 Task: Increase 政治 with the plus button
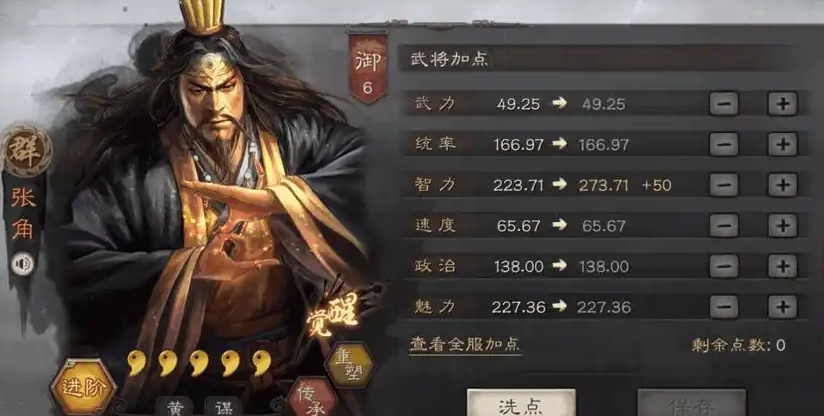[782, 266]
